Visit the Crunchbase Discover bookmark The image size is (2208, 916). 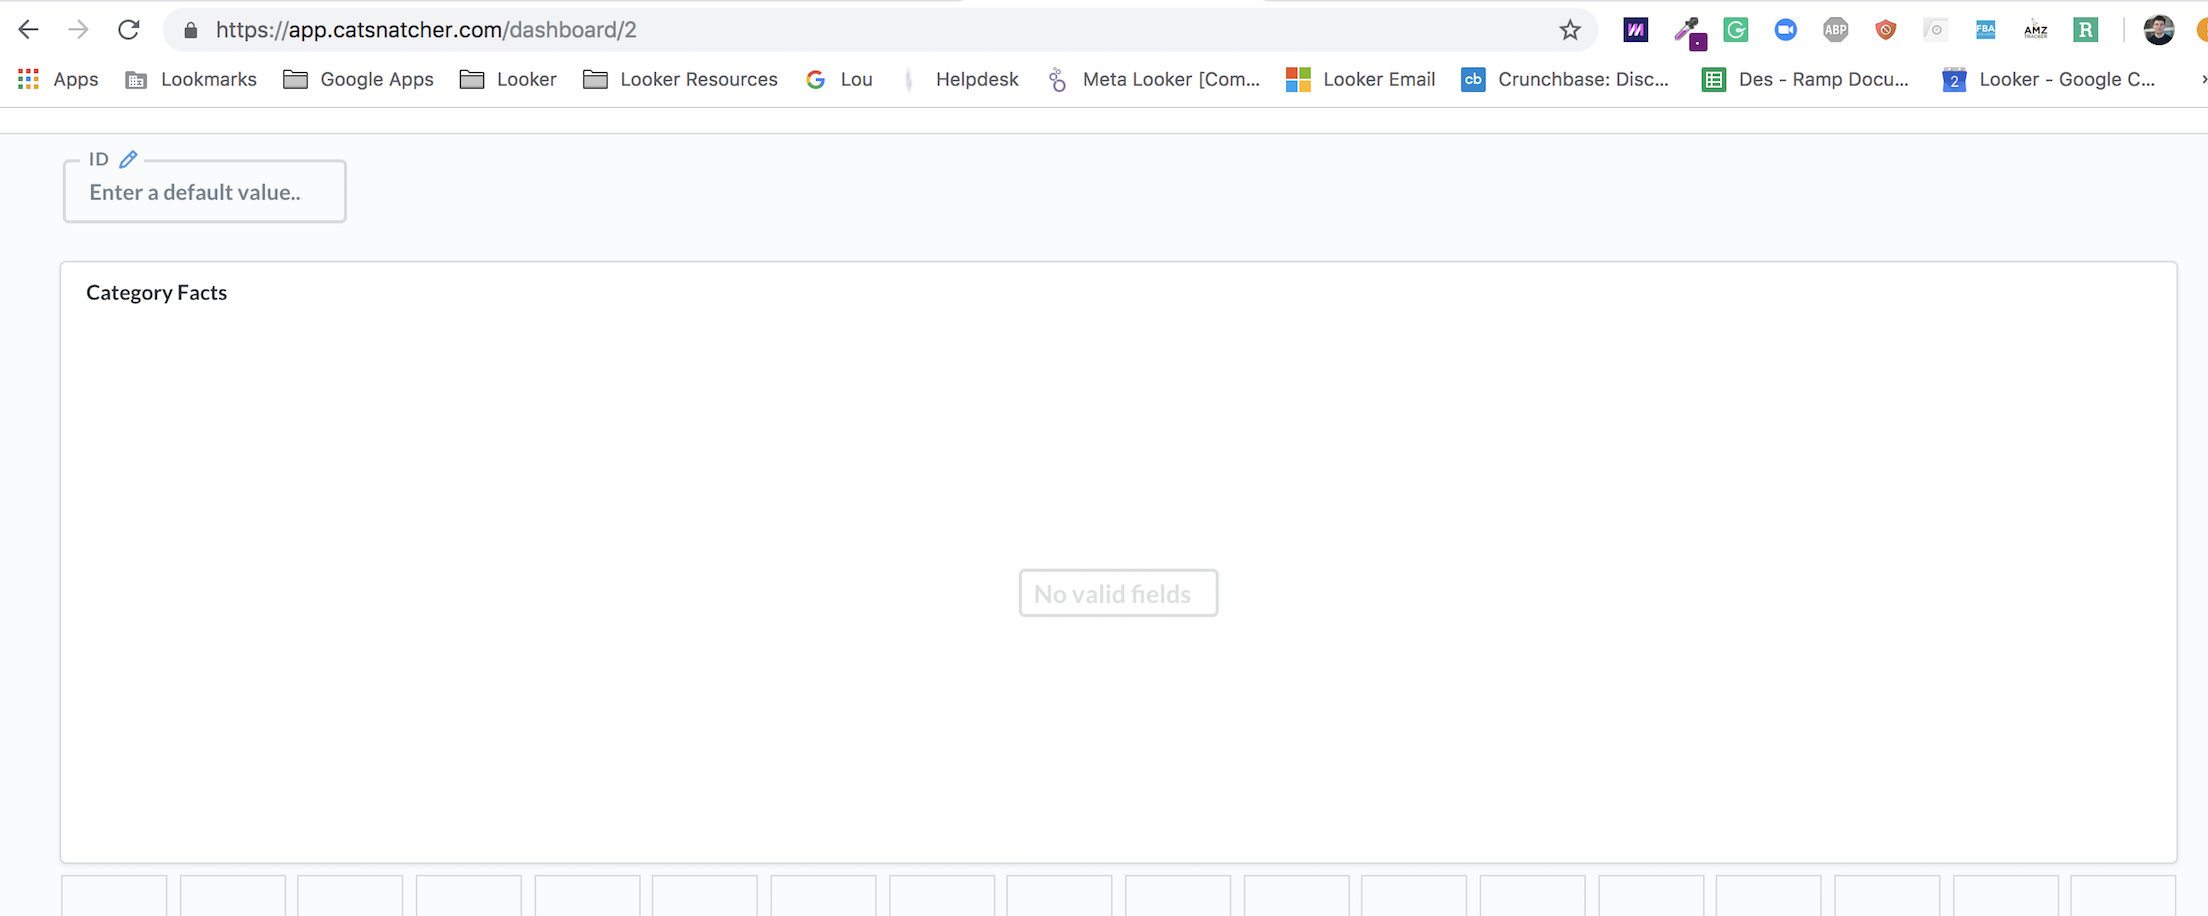click(1565, 79)
